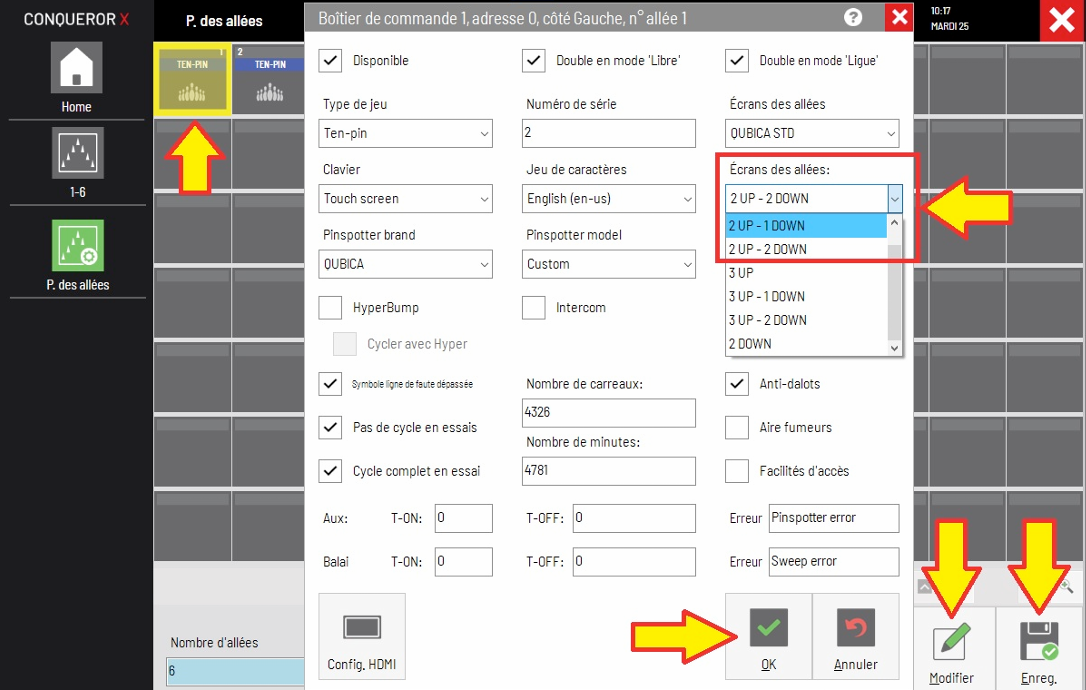Choose 2 UP - 1 DOWN option
Screen dimensions: 1086x690
point(806,226)
